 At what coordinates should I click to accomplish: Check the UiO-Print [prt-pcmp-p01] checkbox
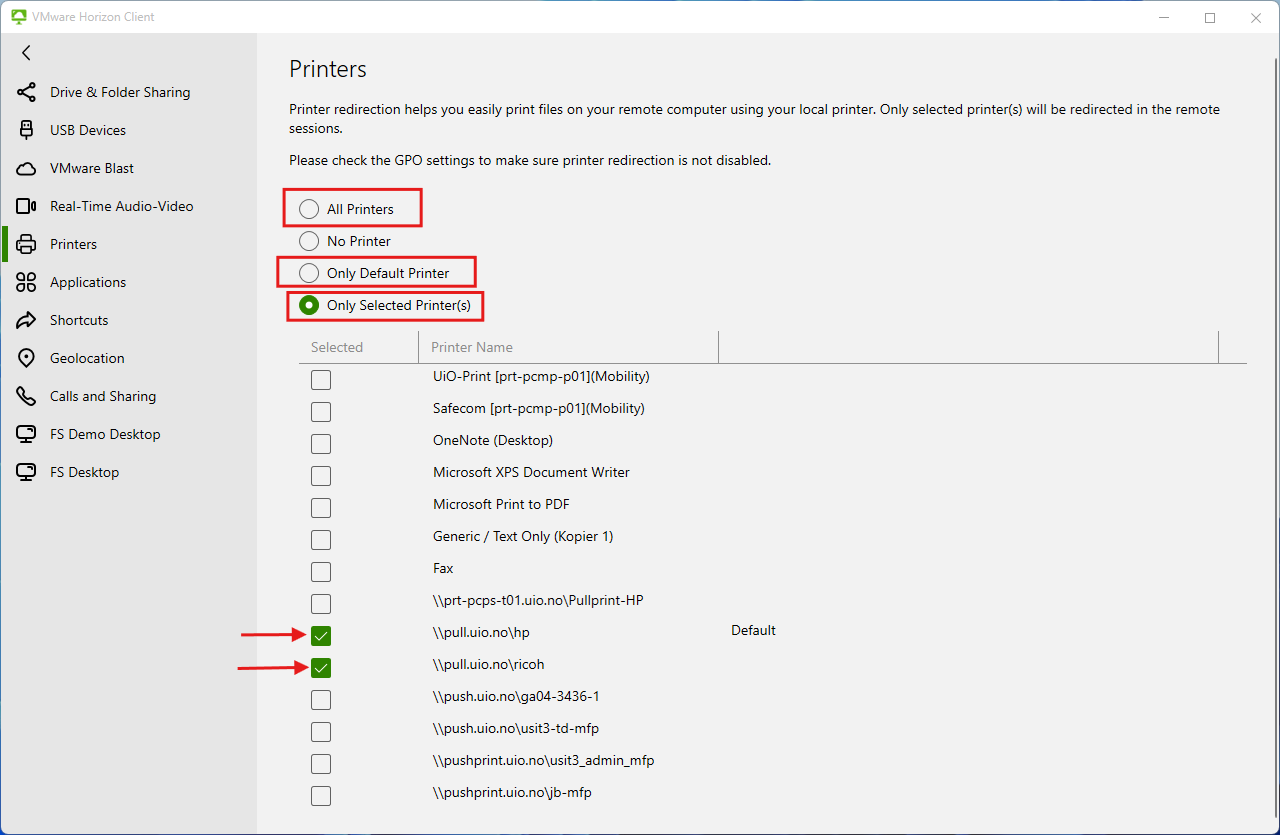point(321,380)
